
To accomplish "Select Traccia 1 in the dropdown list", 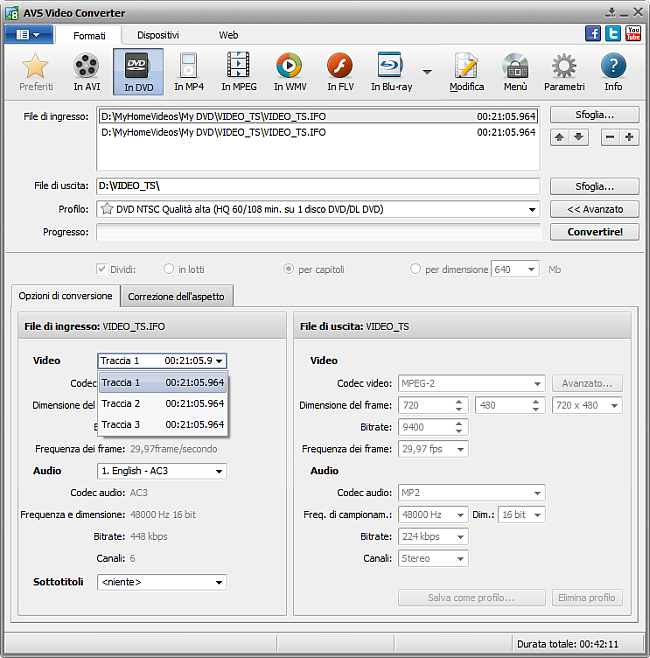I will [x=163, y=383].
